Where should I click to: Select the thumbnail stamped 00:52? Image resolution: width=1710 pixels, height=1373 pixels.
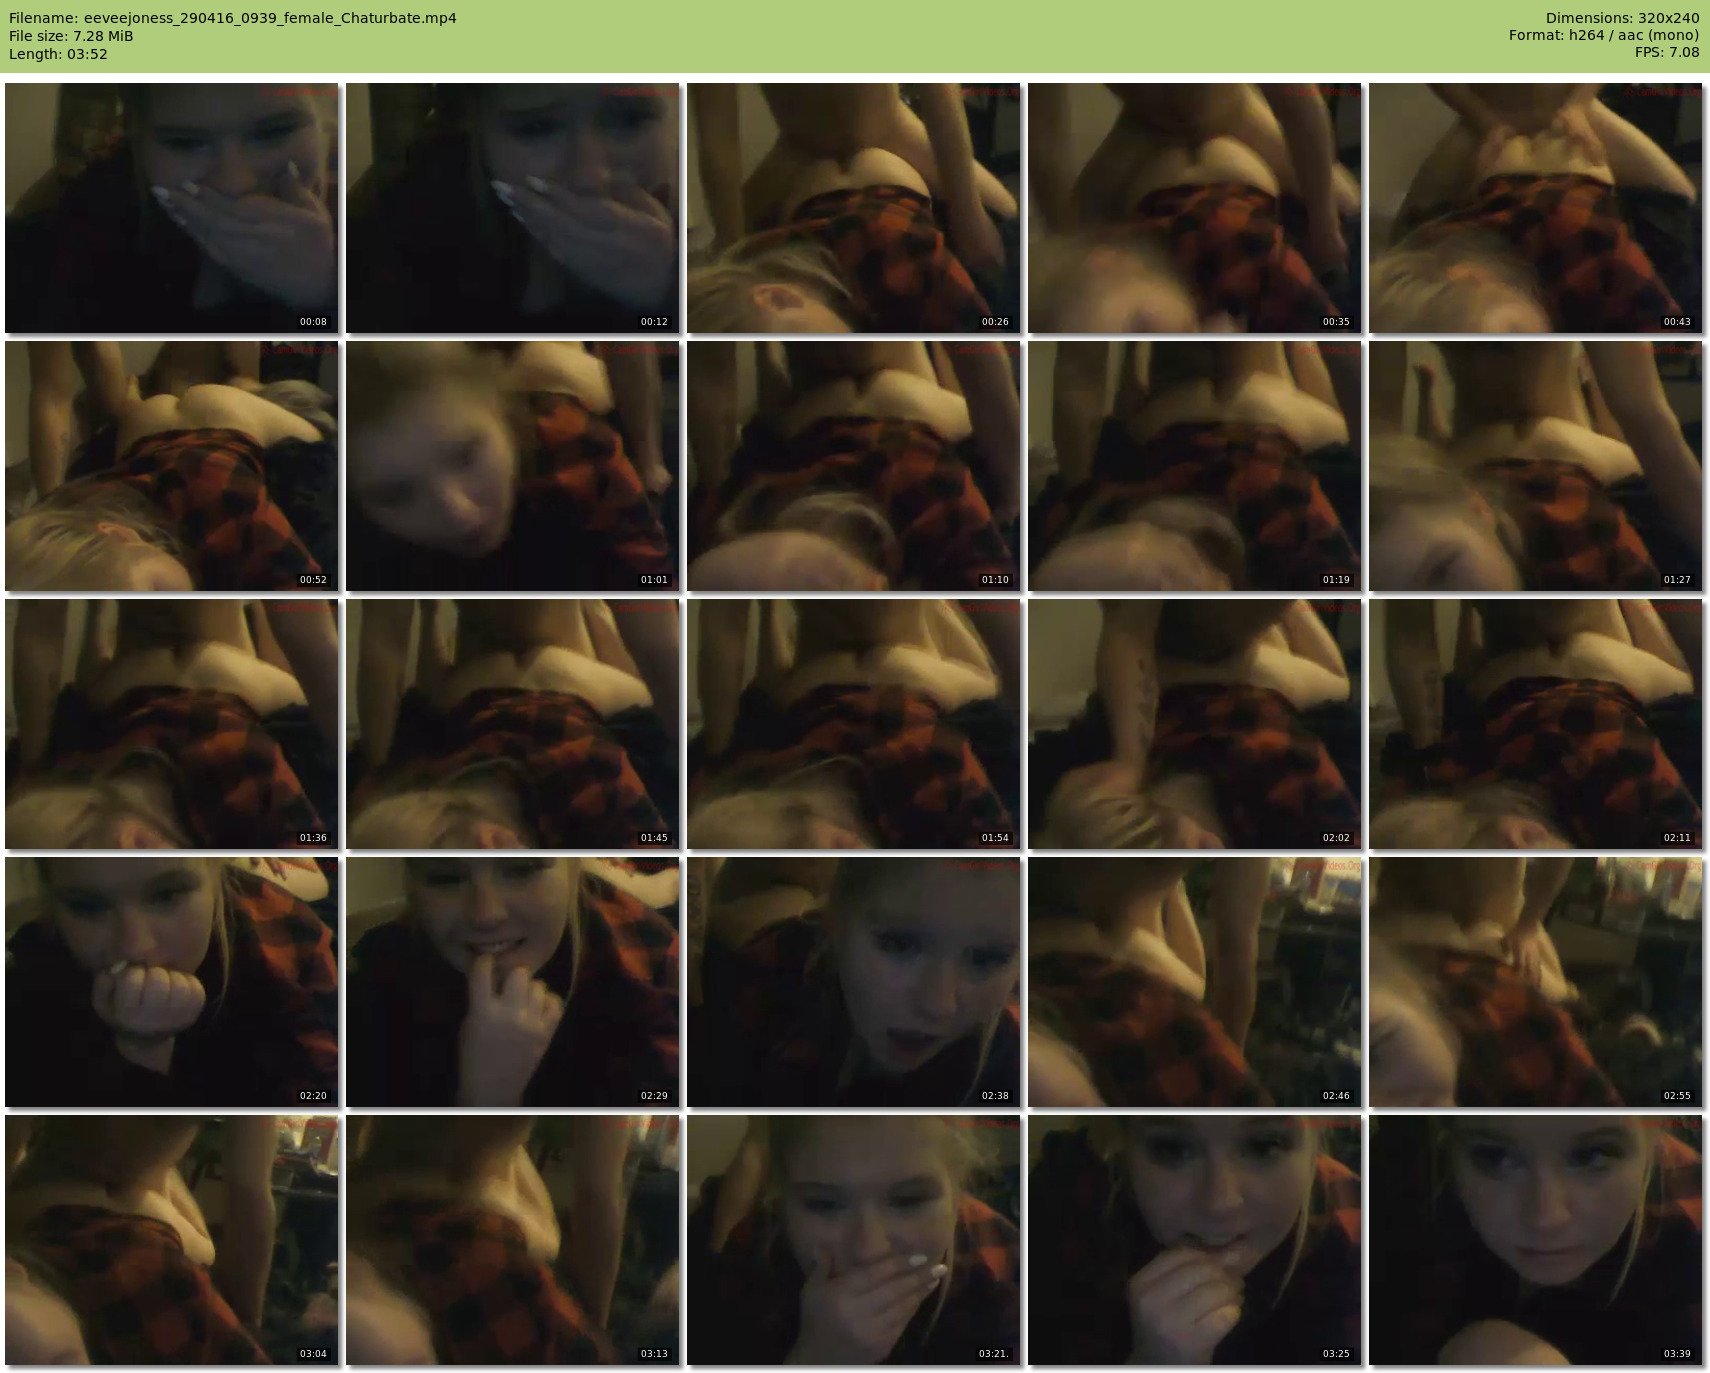pos(172,466)
